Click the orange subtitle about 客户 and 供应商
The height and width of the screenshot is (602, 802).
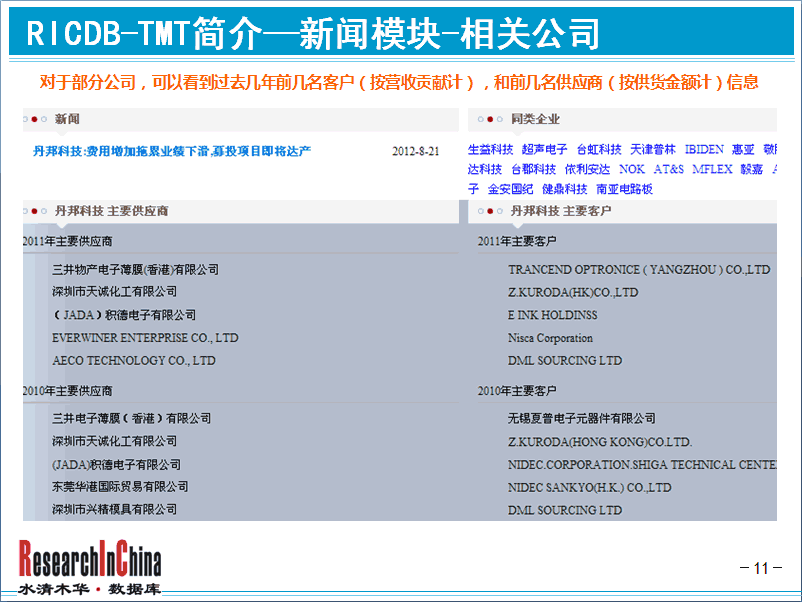(x=399, y=82)
